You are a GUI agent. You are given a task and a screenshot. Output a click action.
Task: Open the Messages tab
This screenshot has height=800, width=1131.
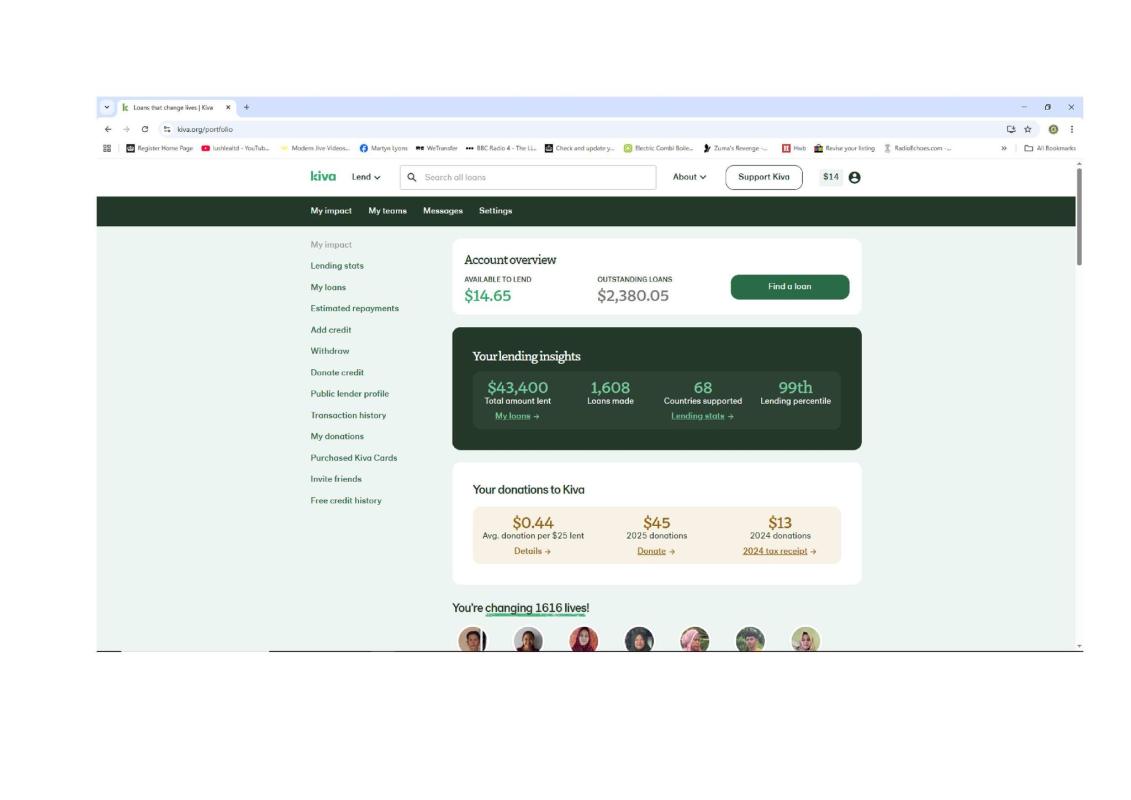coord(442,211)
